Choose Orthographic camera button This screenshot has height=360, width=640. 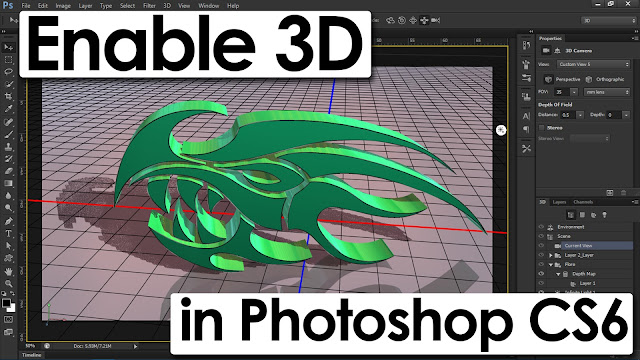[605, 79]
